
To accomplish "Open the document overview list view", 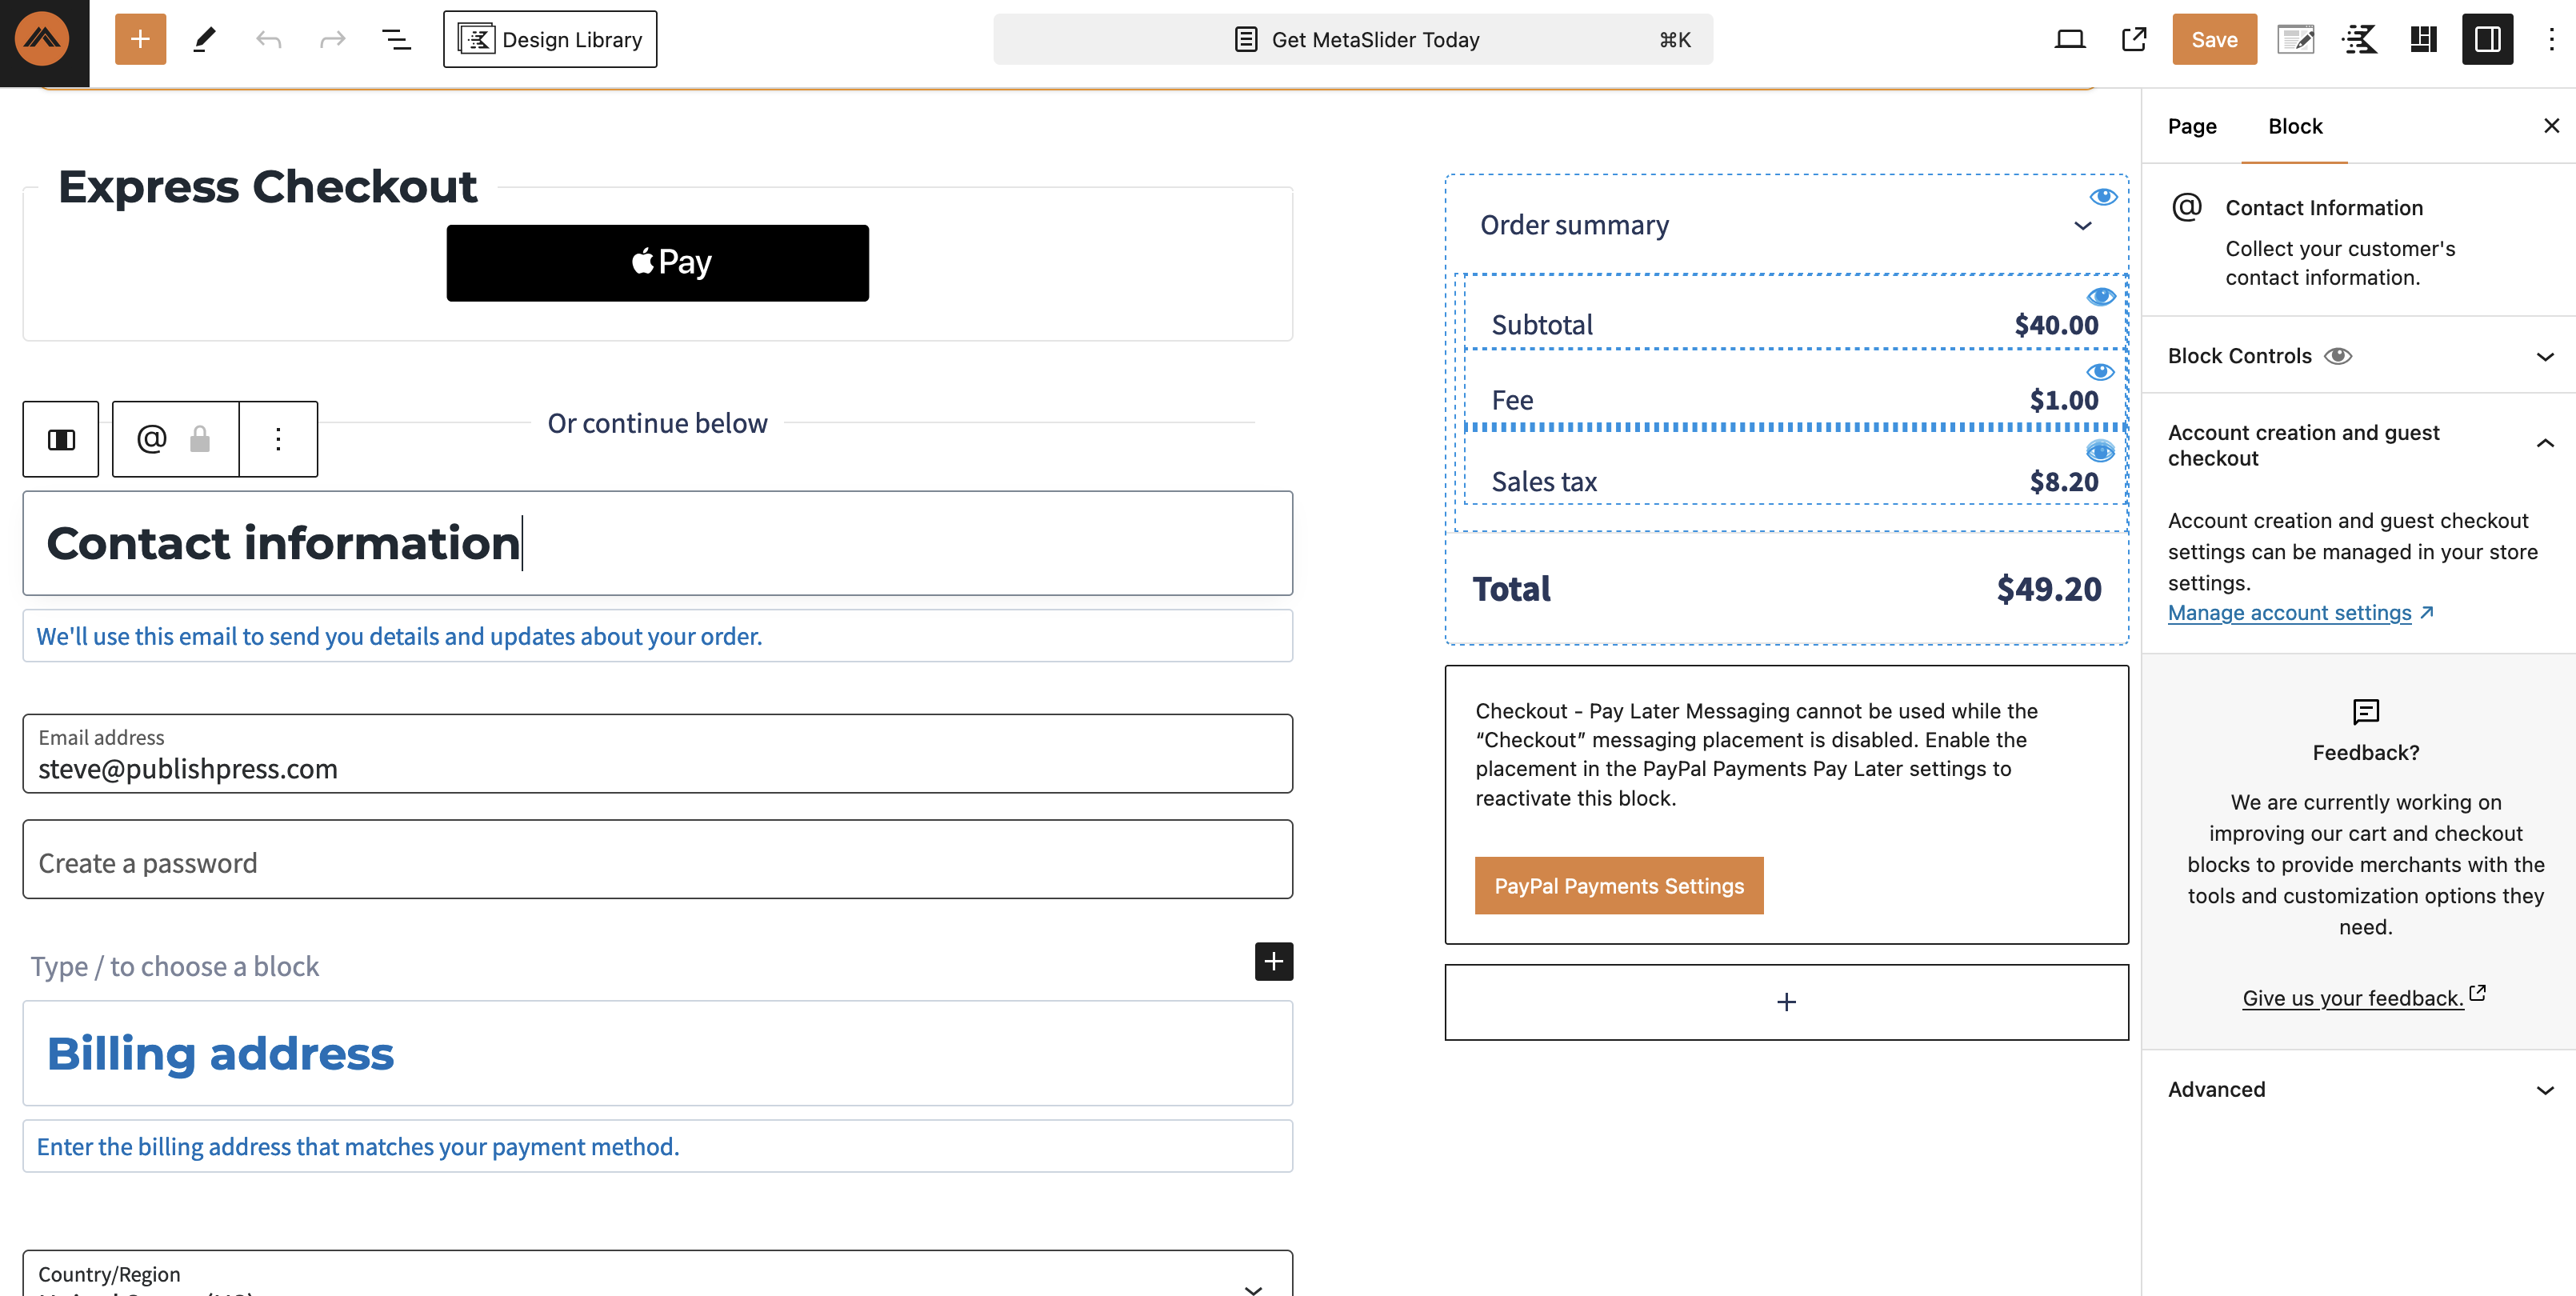I will click(396, 39).
